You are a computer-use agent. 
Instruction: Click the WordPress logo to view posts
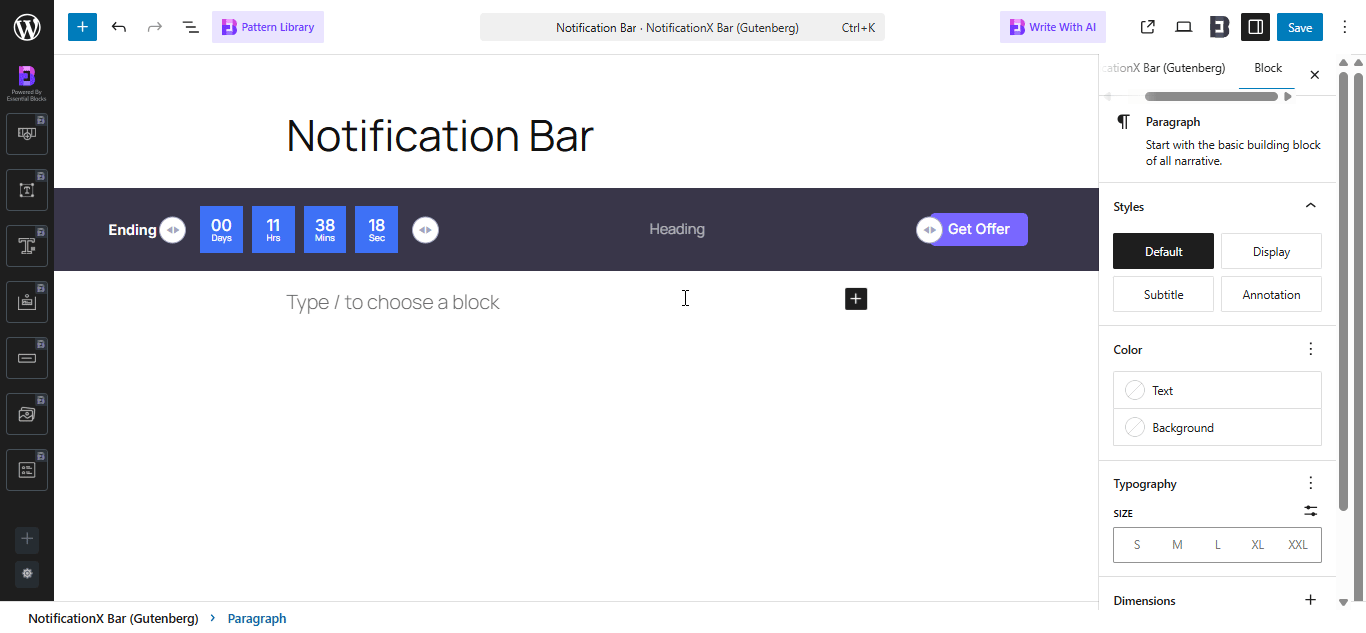tap(27, 27)
